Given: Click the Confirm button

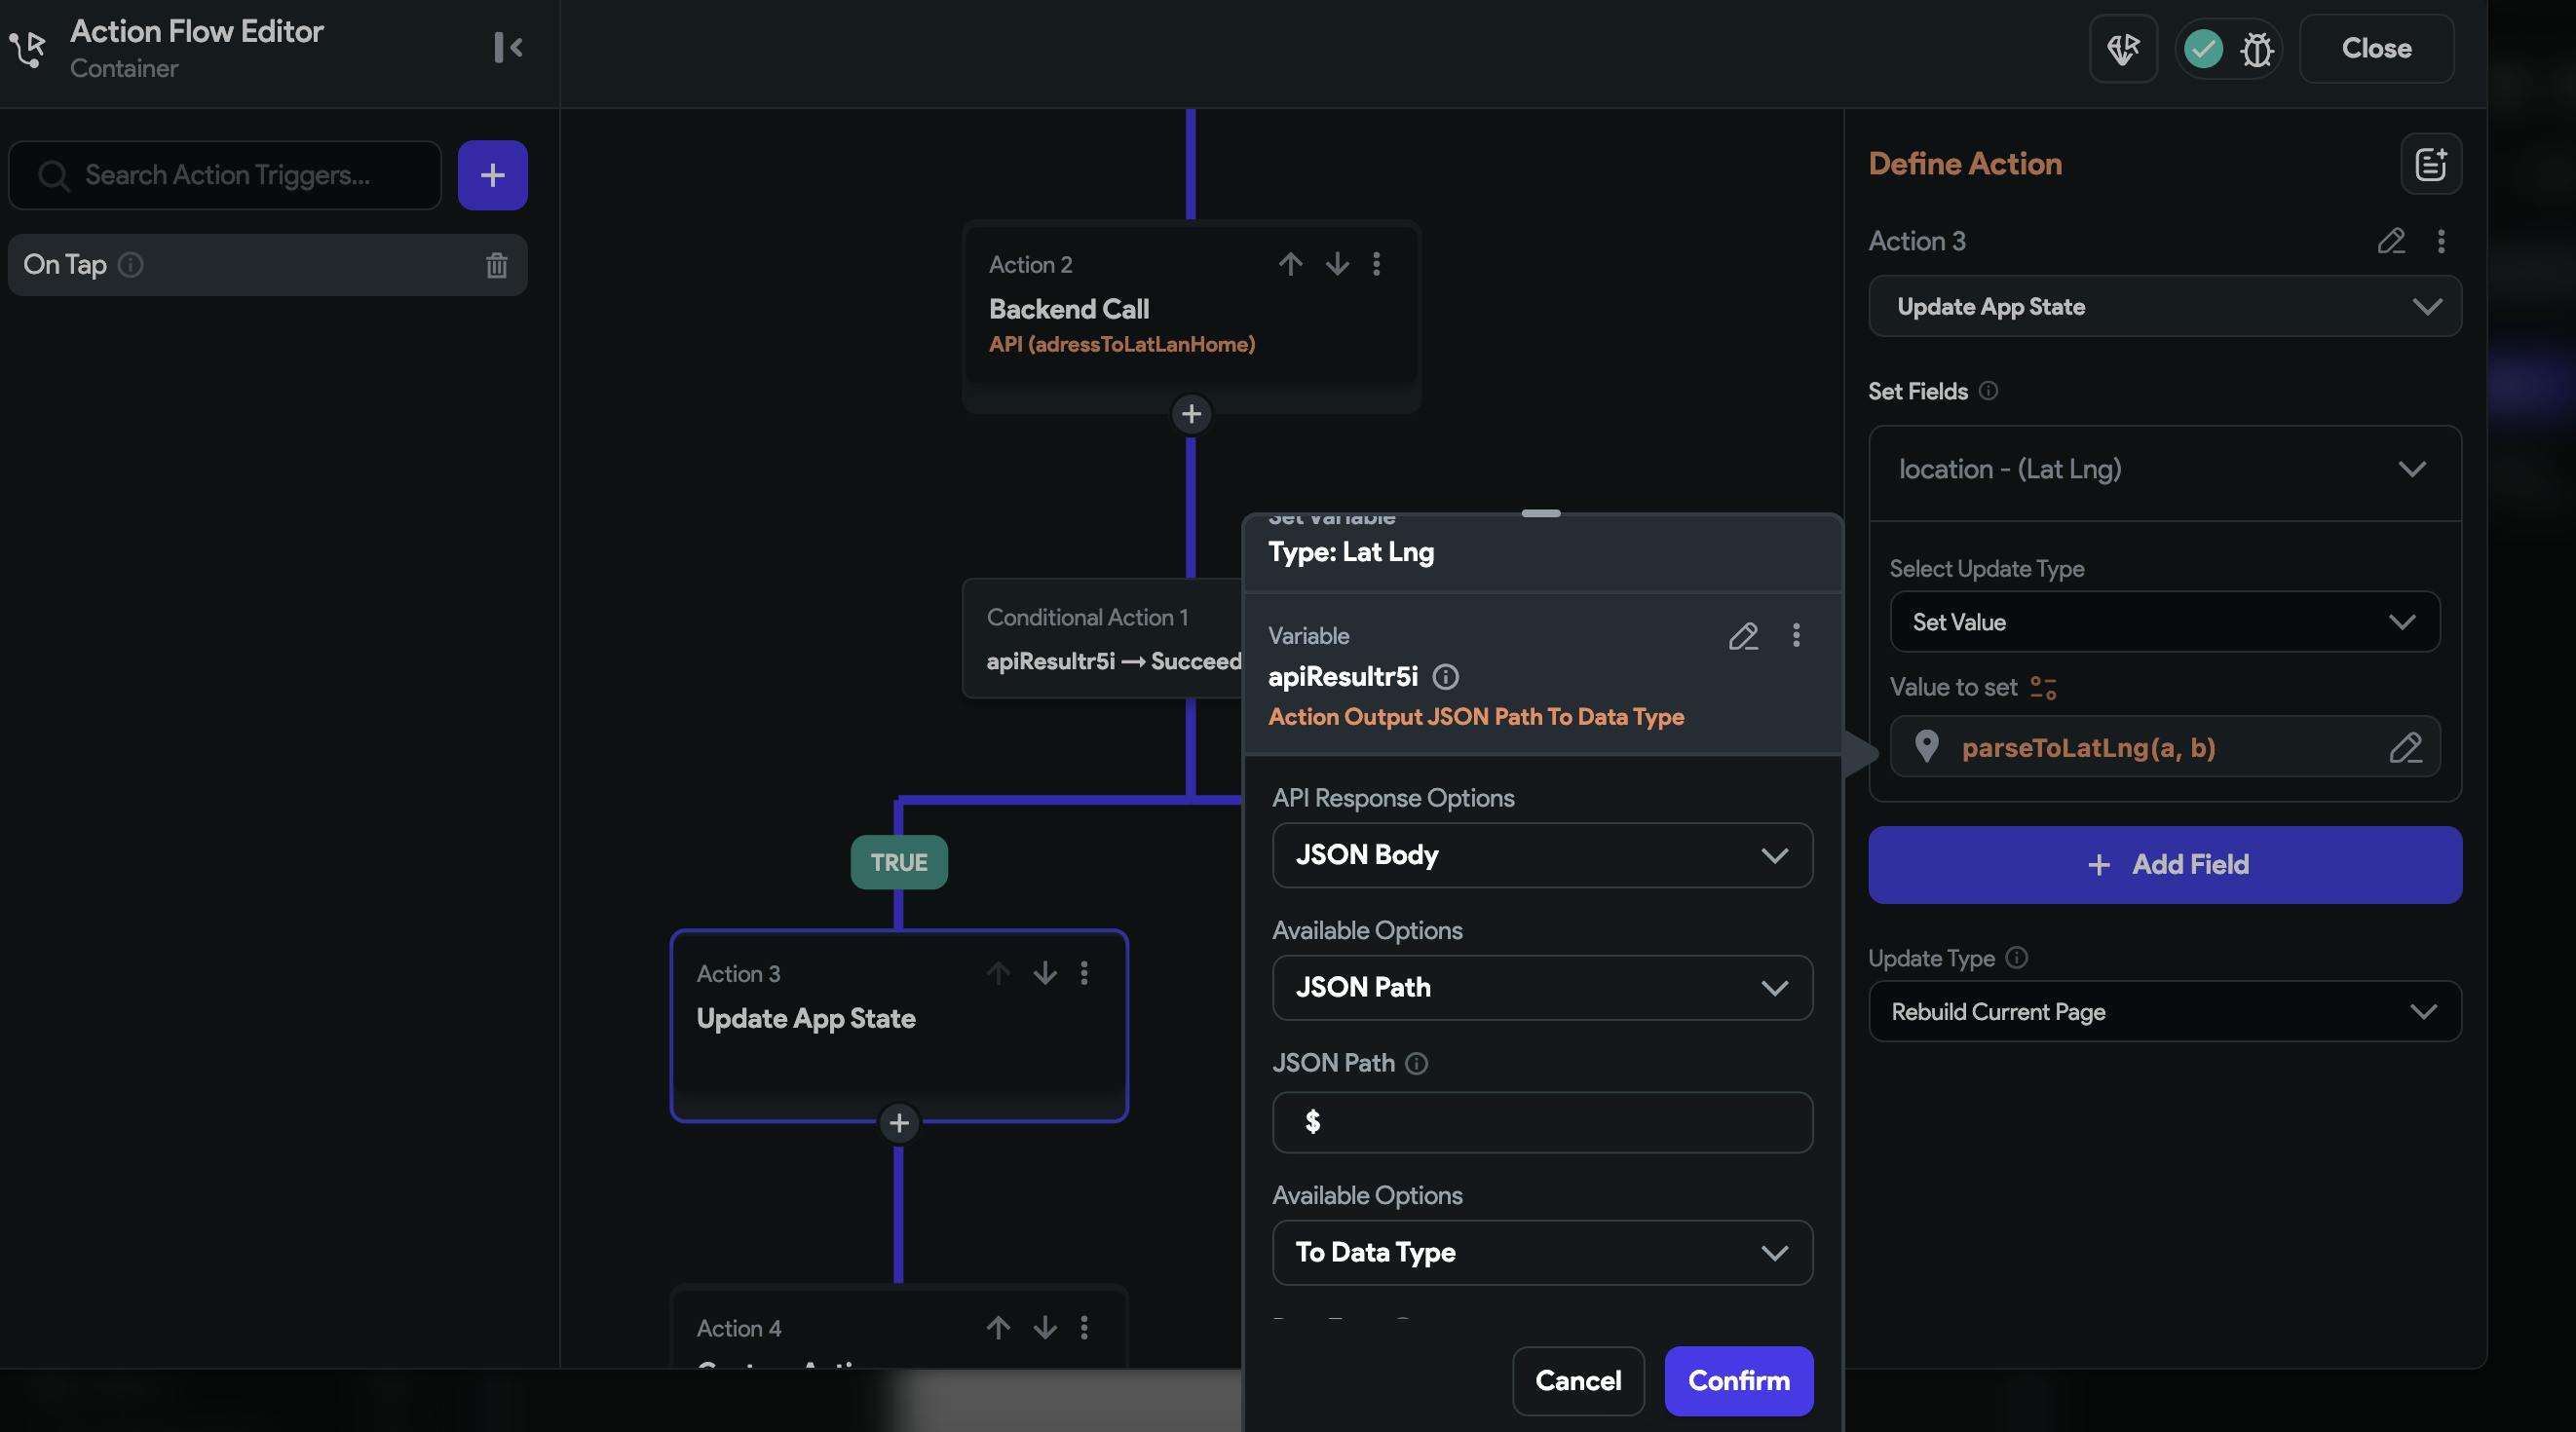Looking at the screenshot, I should 1738,1381.
